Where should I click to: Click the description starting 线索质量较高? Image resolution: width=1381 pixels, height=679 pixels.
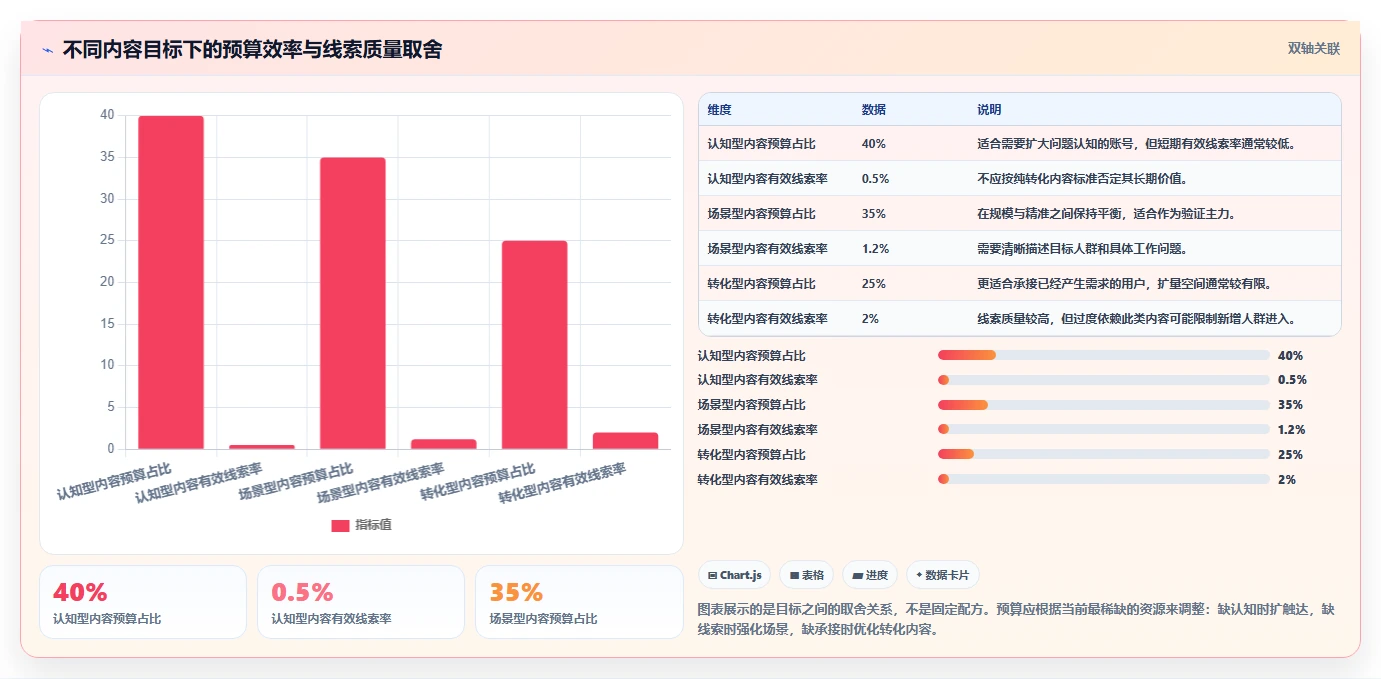[1137, 319]
